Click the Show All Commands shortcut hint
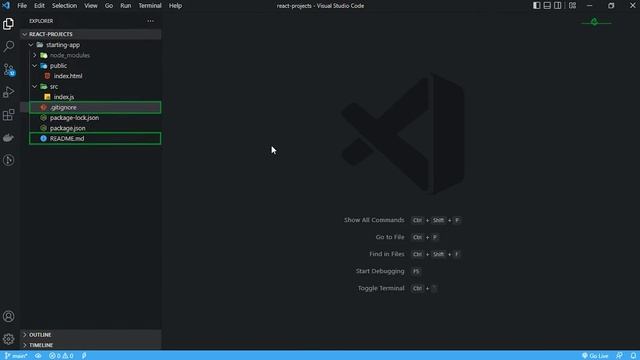640x360 pixels. 402,220
